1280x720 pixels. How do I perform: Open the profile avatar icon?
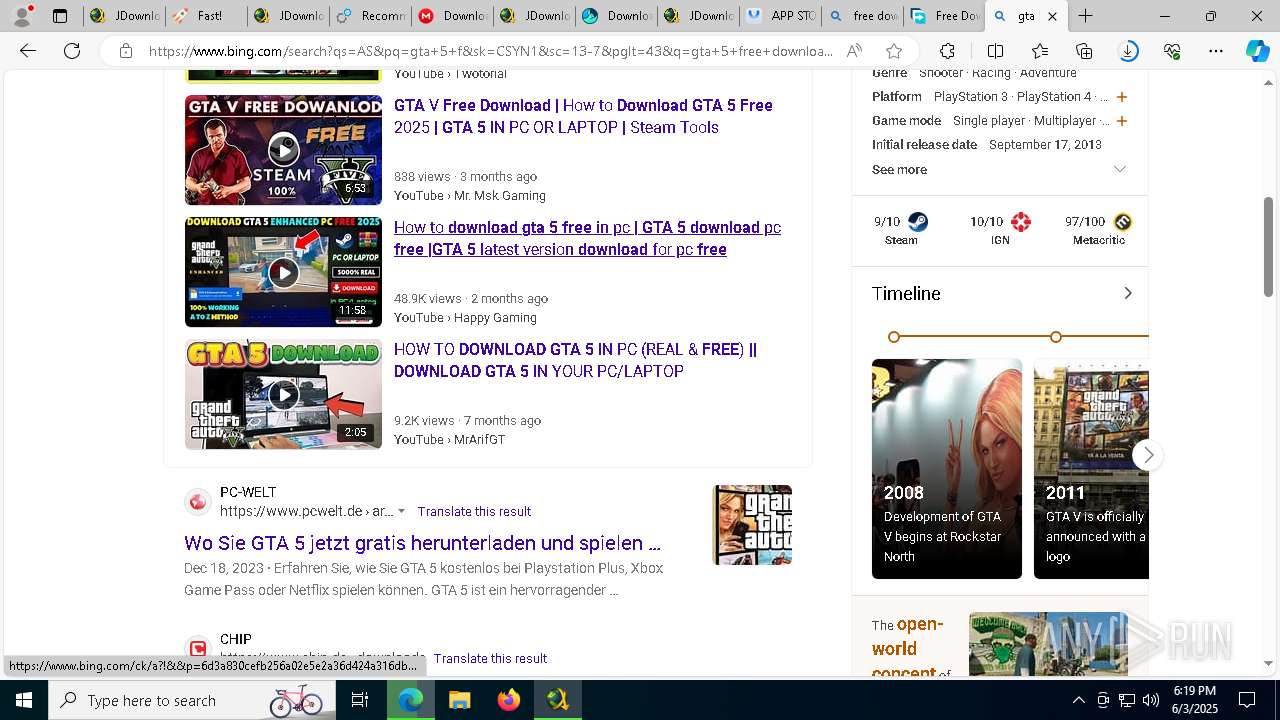point(24,16)
